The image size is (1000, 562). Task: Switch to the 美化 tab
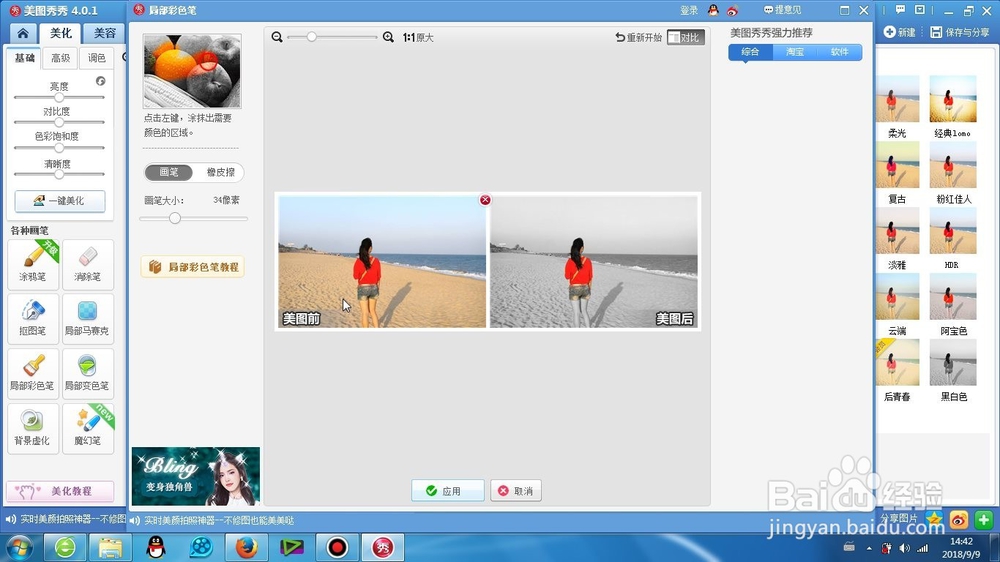click(x=61, y=33)
